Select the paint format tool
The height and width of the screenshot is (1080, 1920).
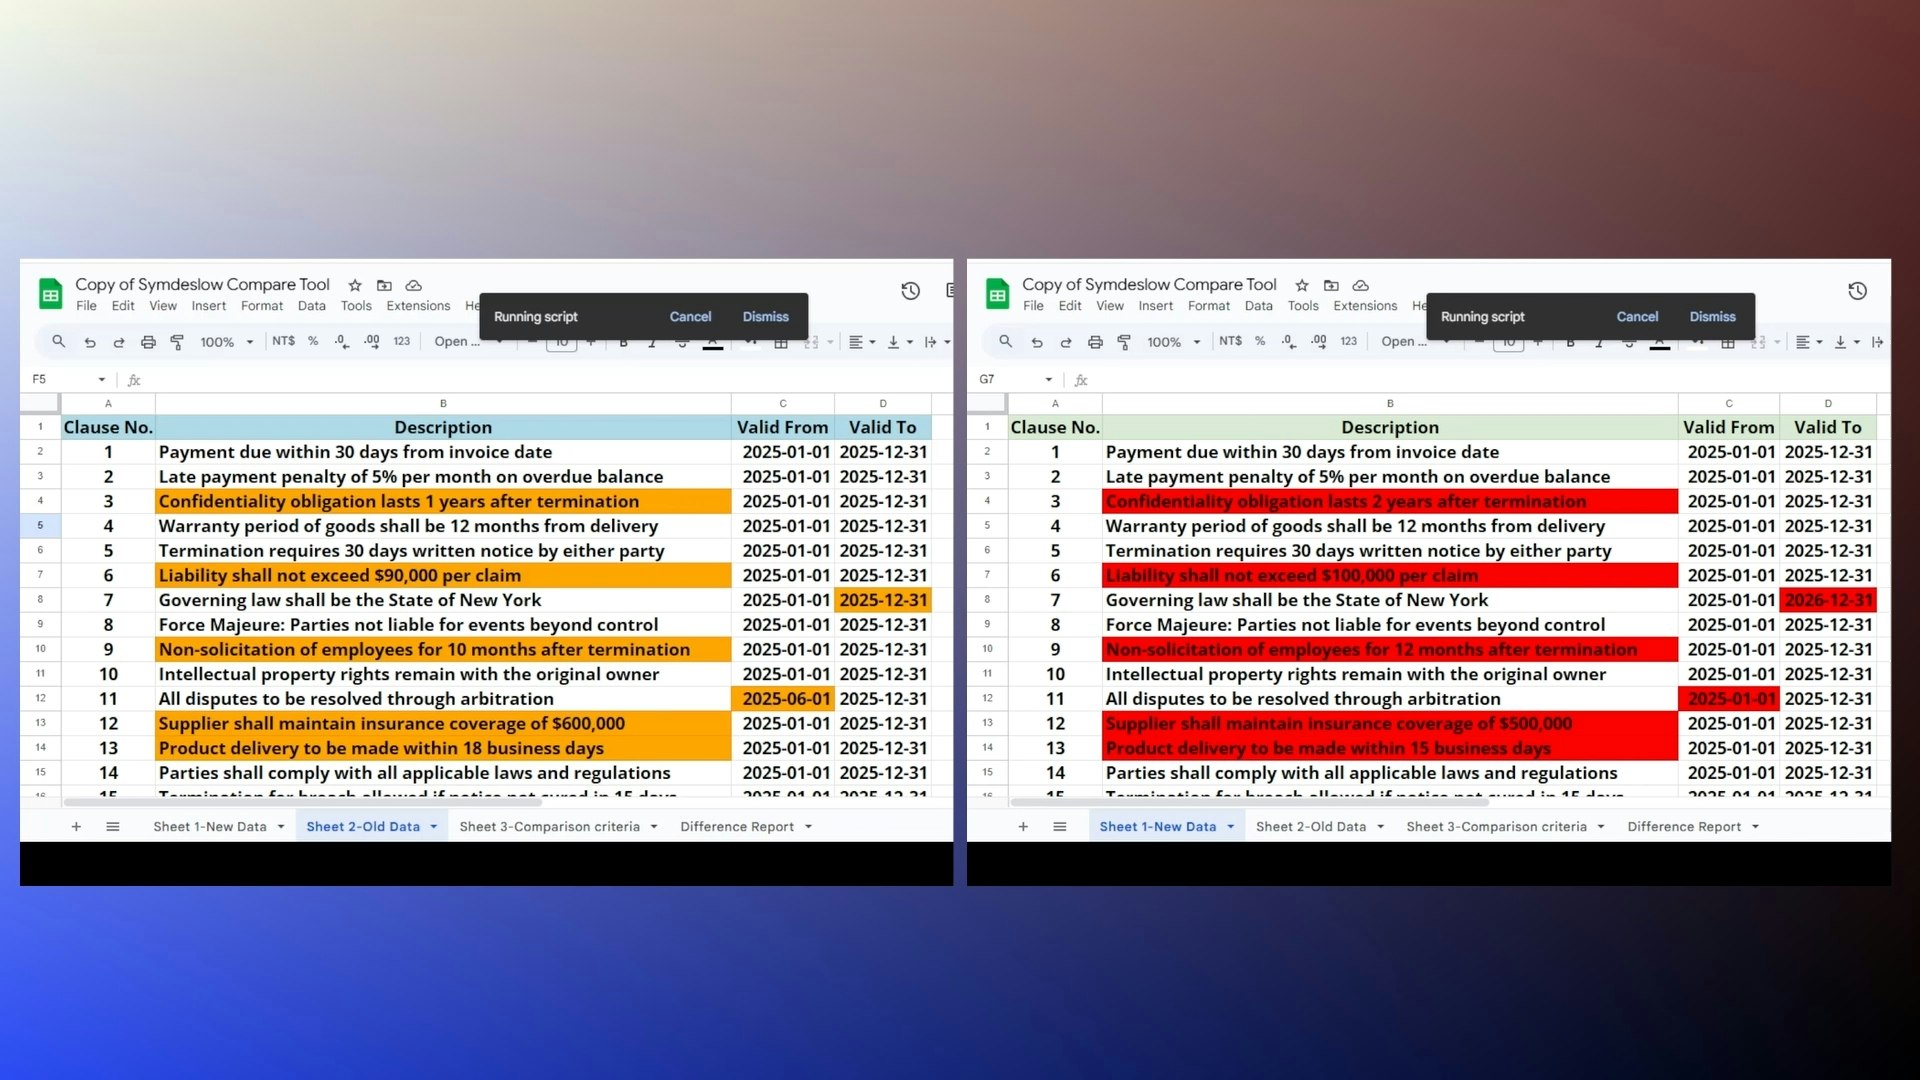coord(178,341)
